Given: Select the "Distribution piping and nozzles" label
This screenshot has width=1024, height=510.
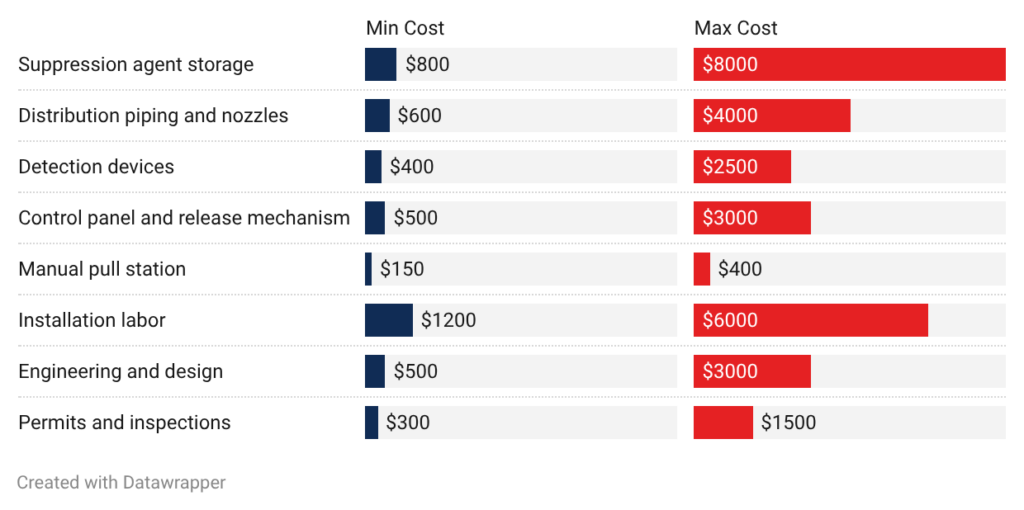Looking at the screenshot, I should (153, 115).
